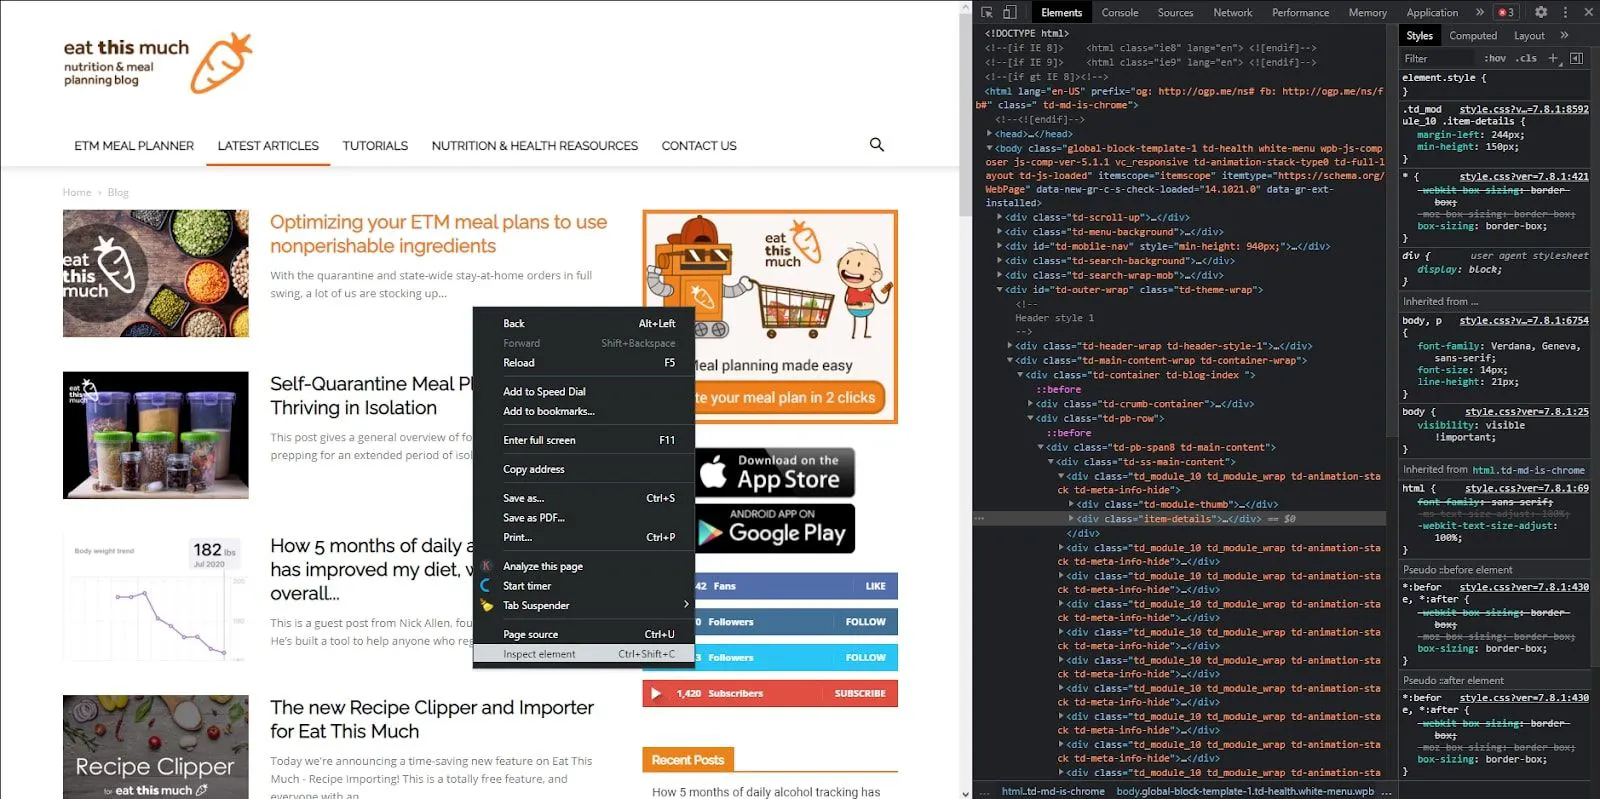Open ETM MEAL PLANNER nav link
Image resolution: width=1600 pixels, height=799 pixels.
point(134,146)
